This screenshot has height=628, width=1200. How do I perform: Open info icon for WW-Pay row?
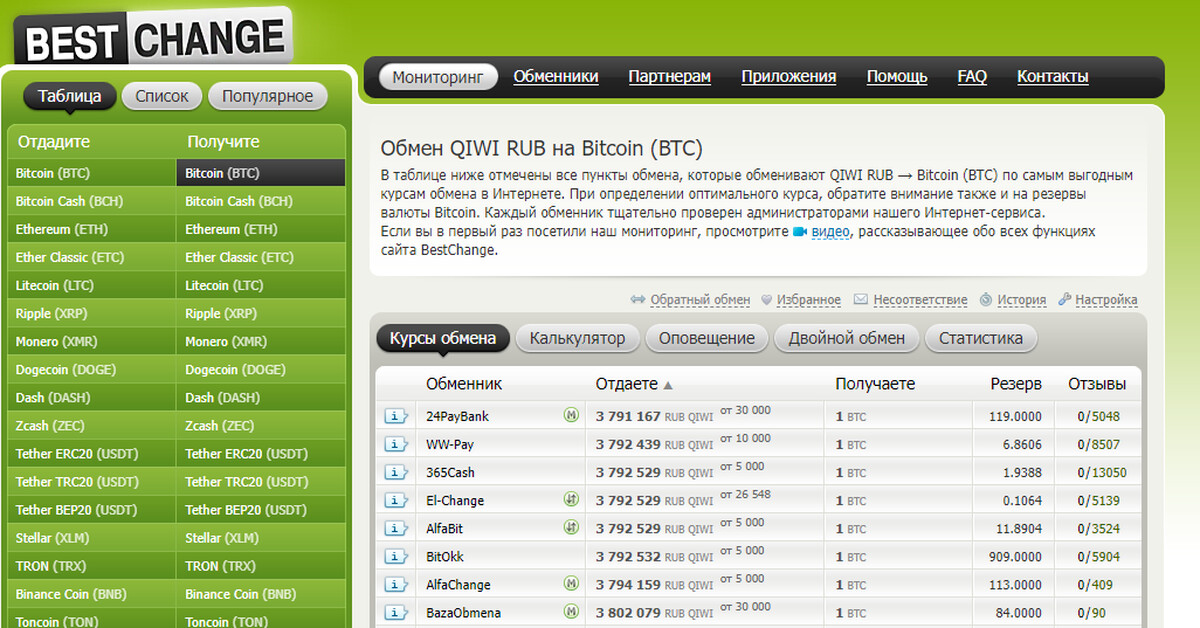395,444
